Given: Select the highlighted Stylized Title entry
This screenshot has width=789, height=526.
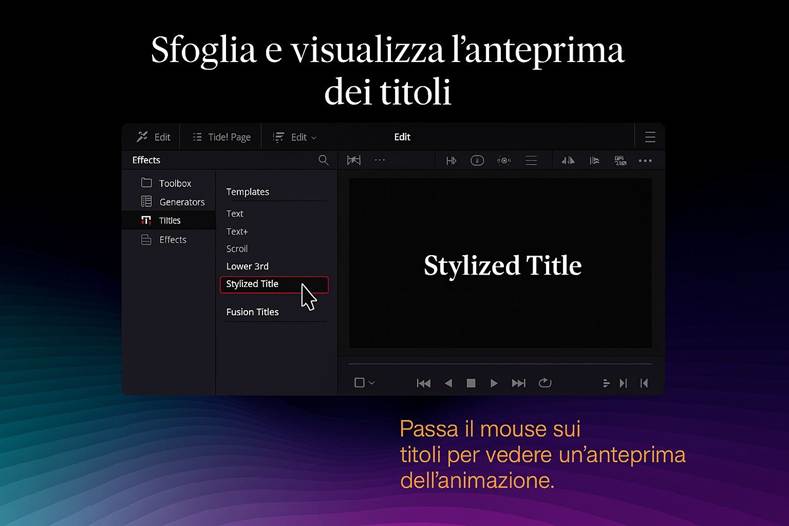Looking at the screenshot, I should pyautogui.click(x=274, y=284).
